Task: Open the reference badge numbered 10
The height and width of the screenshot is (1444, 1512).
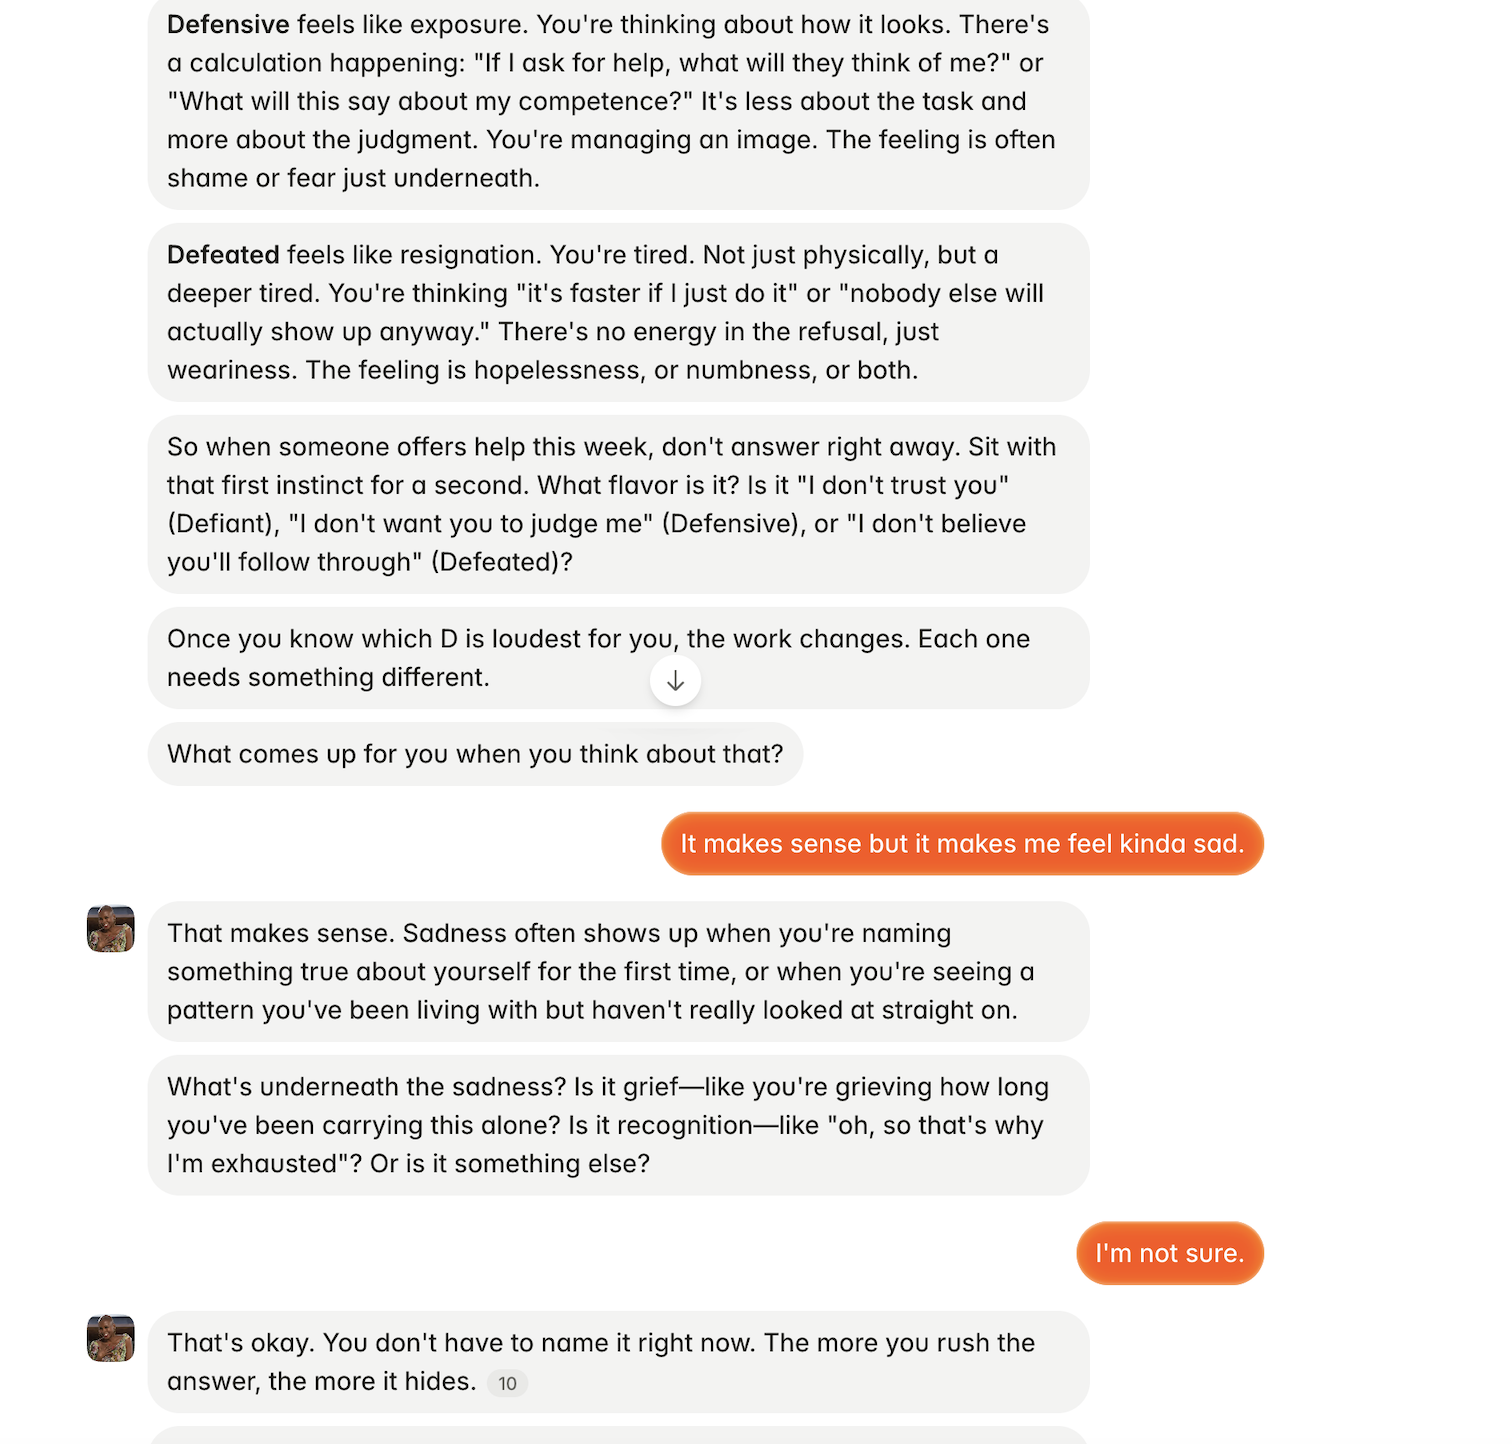Action: point(507,1383)
